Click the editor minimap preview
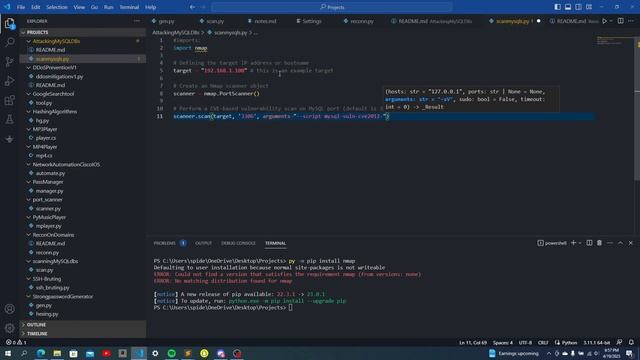Viewport: 640px width, 360px height. (x=614, y=41)
